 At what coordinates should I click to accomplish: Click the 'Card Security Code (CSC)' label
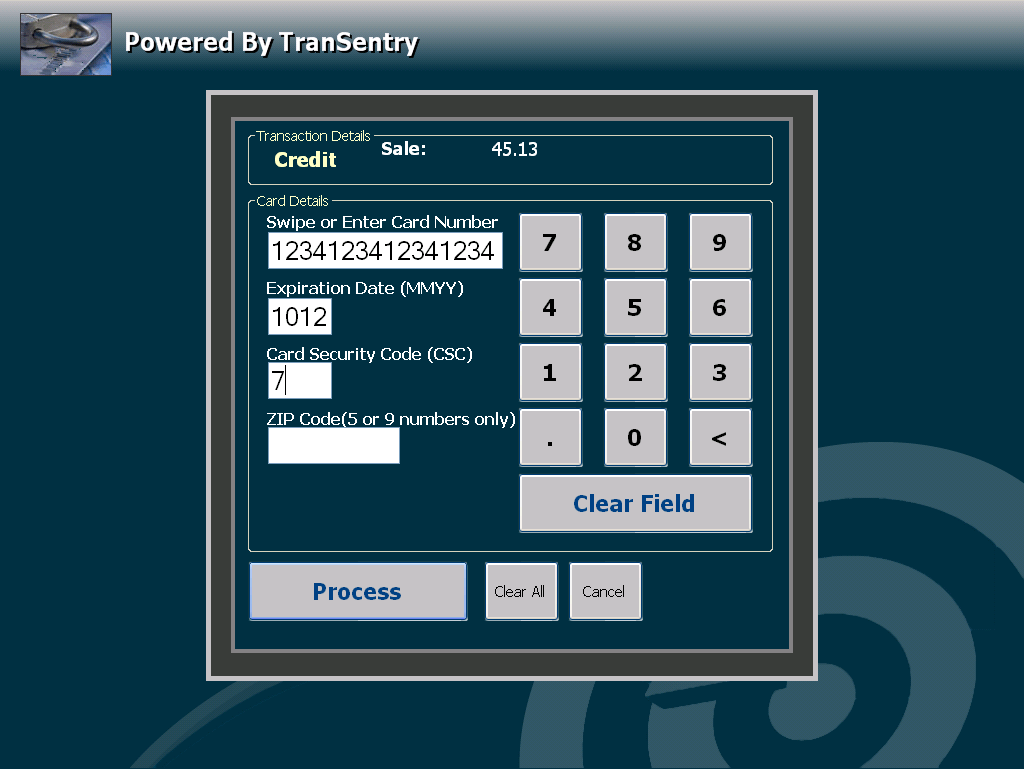(x=370, y=354)
